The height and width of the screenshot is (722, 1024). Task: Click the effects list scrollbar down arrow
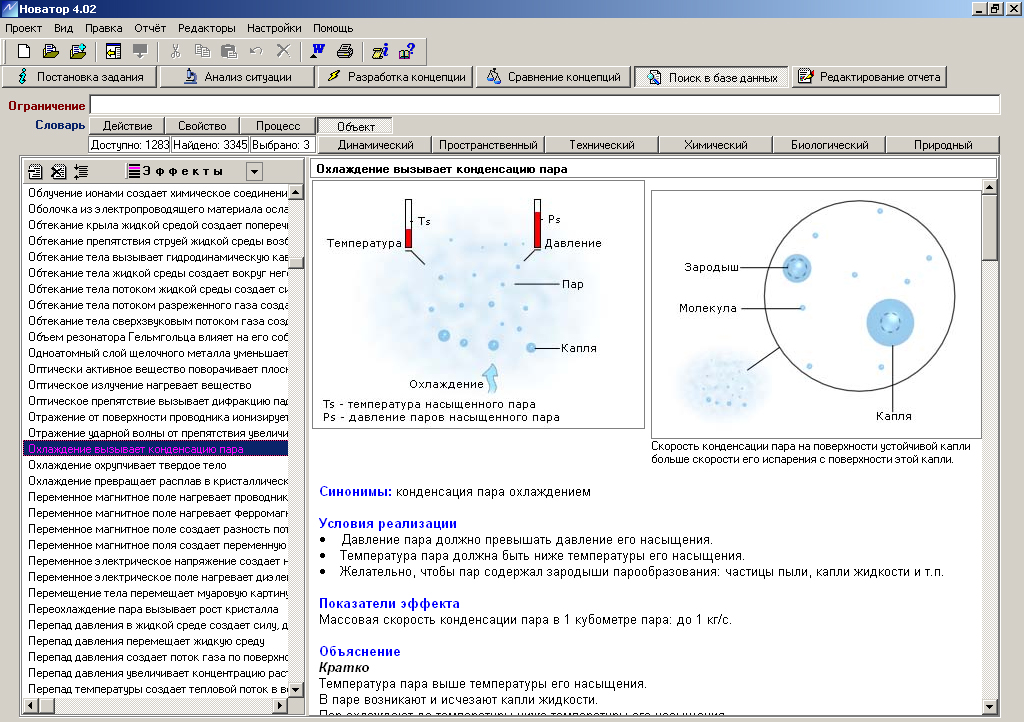[296, 689]
